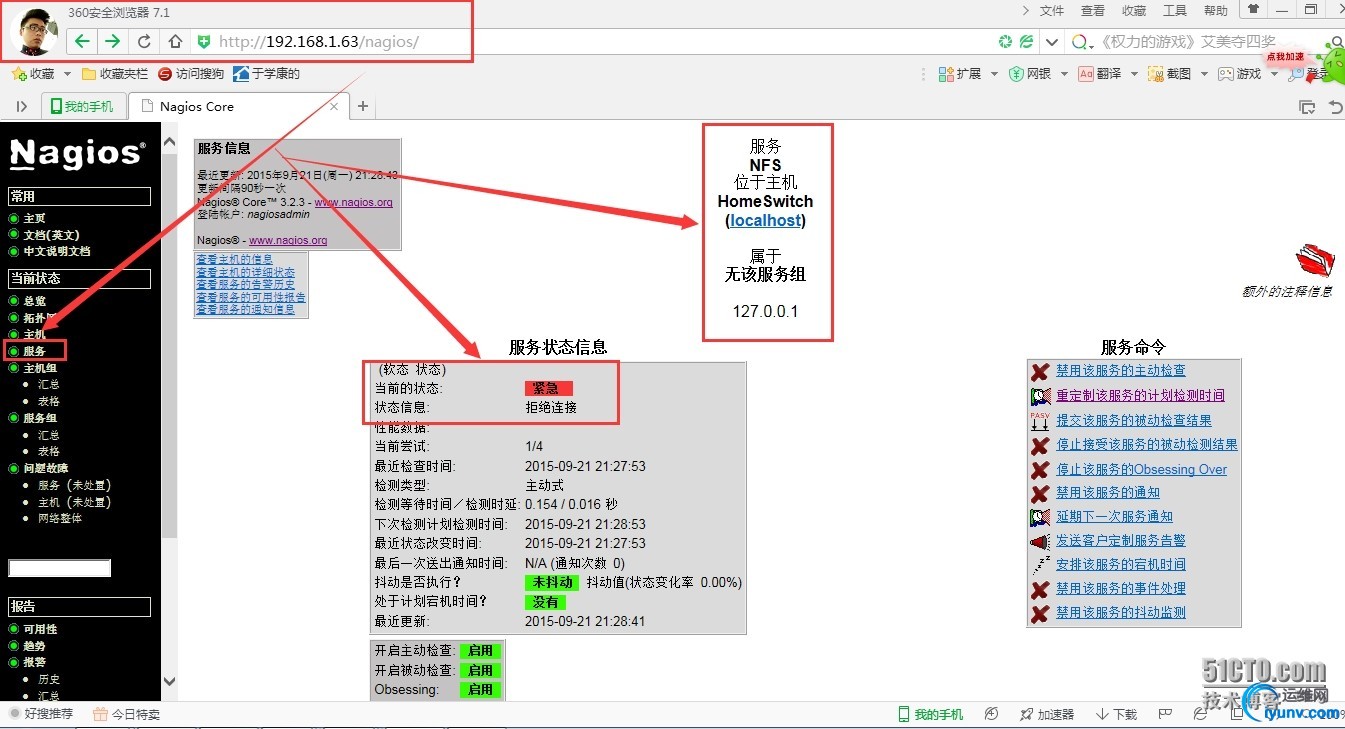Expand the menu bar chevron before 文件
Viewport: 1345px width, 729px height.
click(x=1025, y=10)
